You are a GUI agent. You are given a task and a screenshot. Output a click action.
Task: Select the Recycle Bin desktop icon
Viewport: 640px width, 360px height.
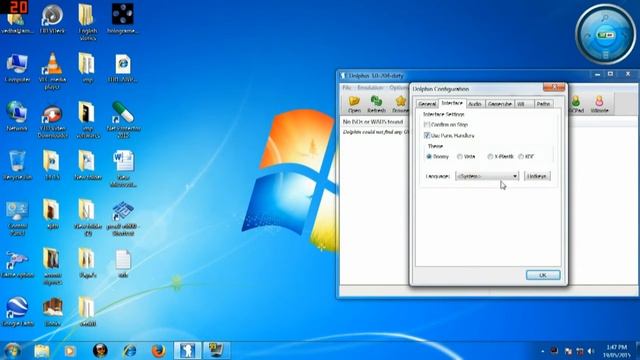tap(17, 165)
